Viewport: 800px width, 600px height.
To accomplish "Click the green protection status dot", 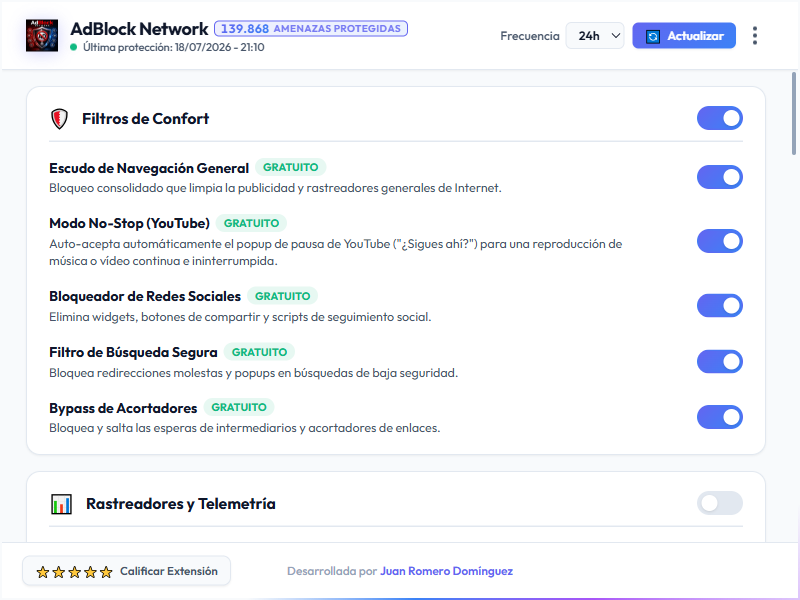I will click(x=73, y=47).
